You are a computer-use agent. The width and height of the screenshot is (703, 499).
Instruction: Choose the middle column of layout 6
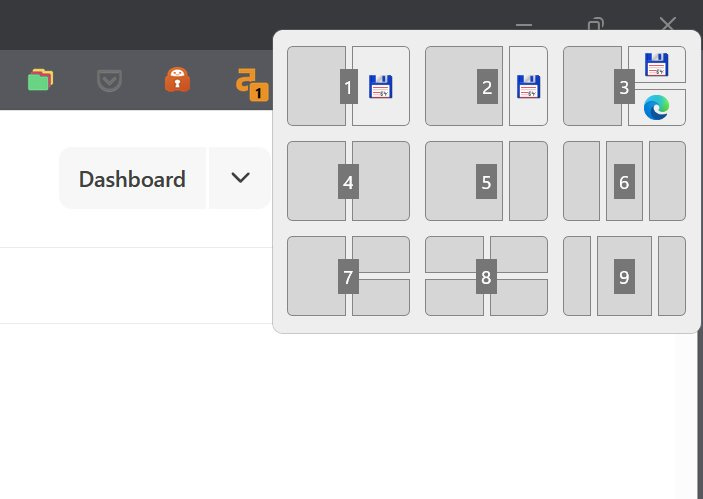point(624,181)
